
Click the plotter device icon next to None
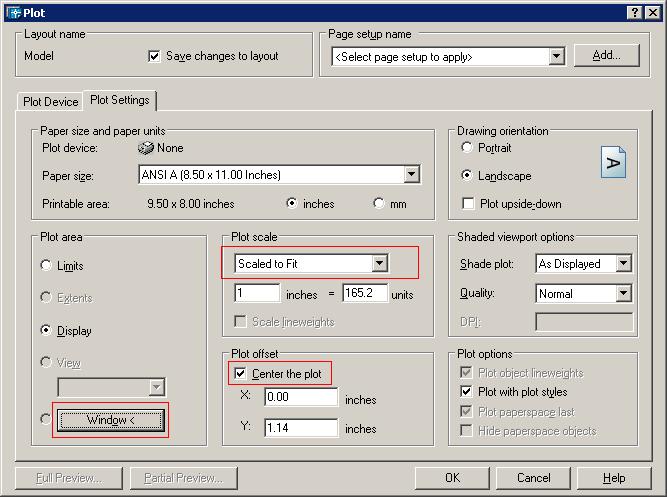(146, 148)
